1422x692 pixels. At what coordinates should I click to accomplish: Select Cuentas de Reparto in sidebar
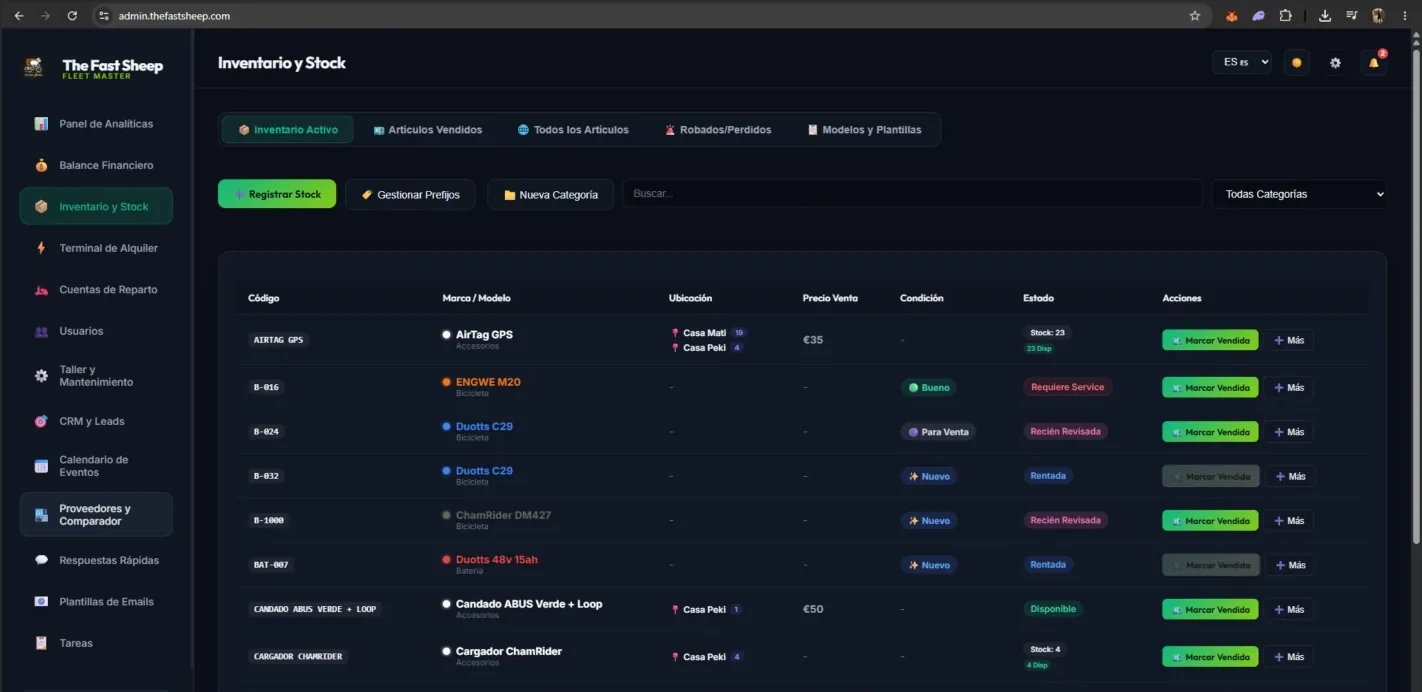tap(96, 290)
